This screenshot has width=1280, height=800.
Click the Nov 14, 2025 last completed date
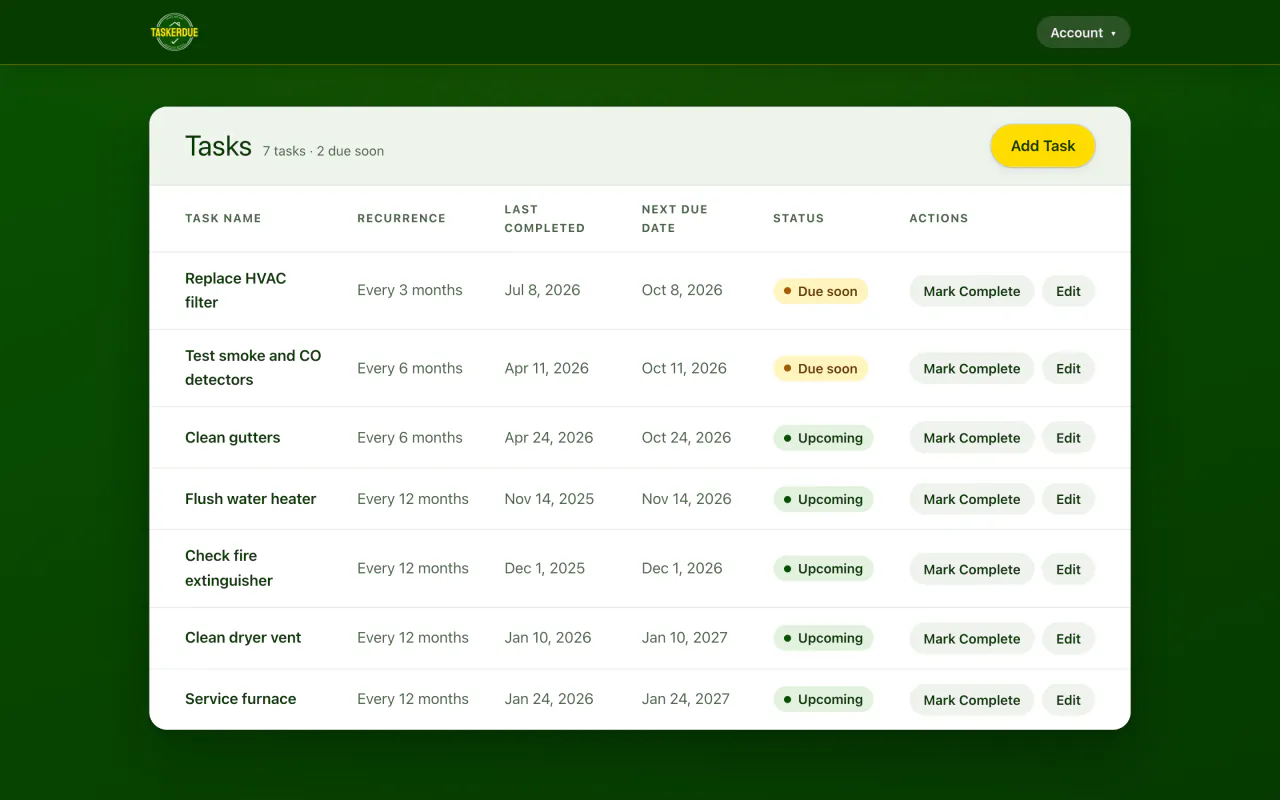pyautogui.click(x=549, y=498)
